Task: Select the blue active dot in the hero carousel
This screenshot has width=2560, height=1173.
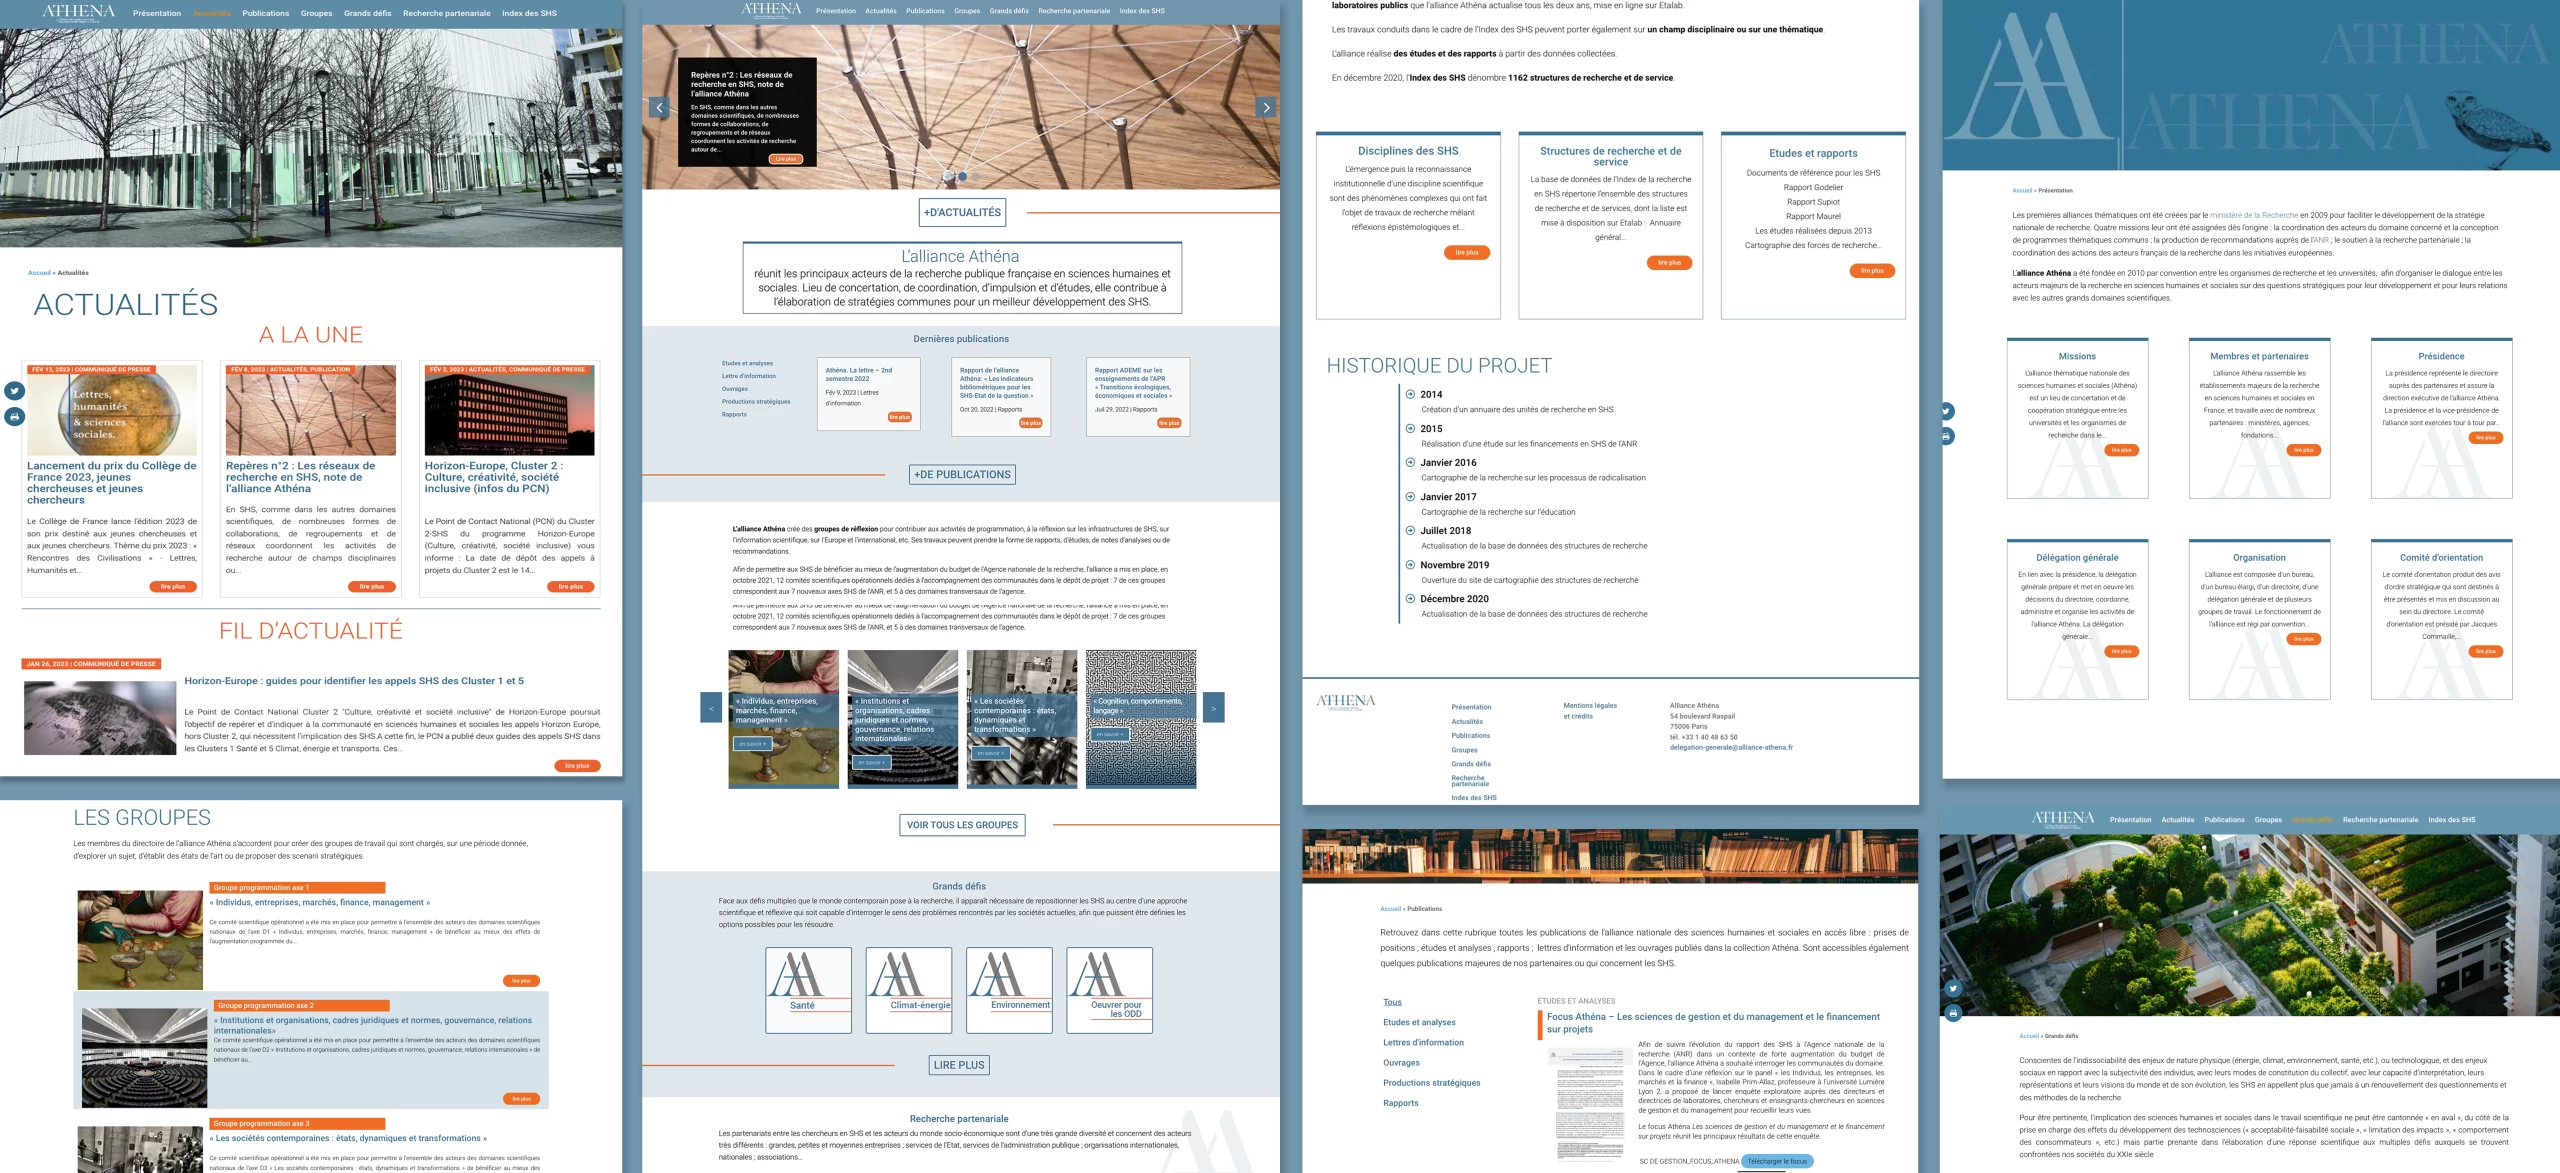Action: click(962, 176)
